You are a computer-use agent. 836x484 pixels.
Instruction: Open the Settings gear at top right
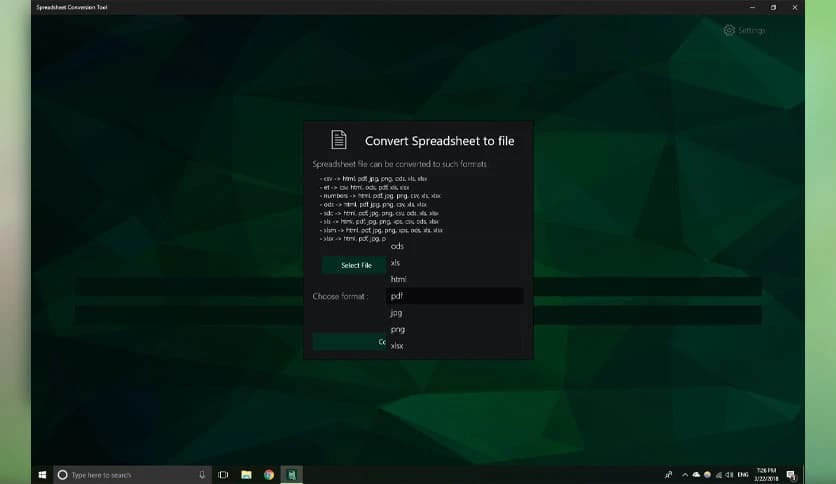tap(729, 30)
